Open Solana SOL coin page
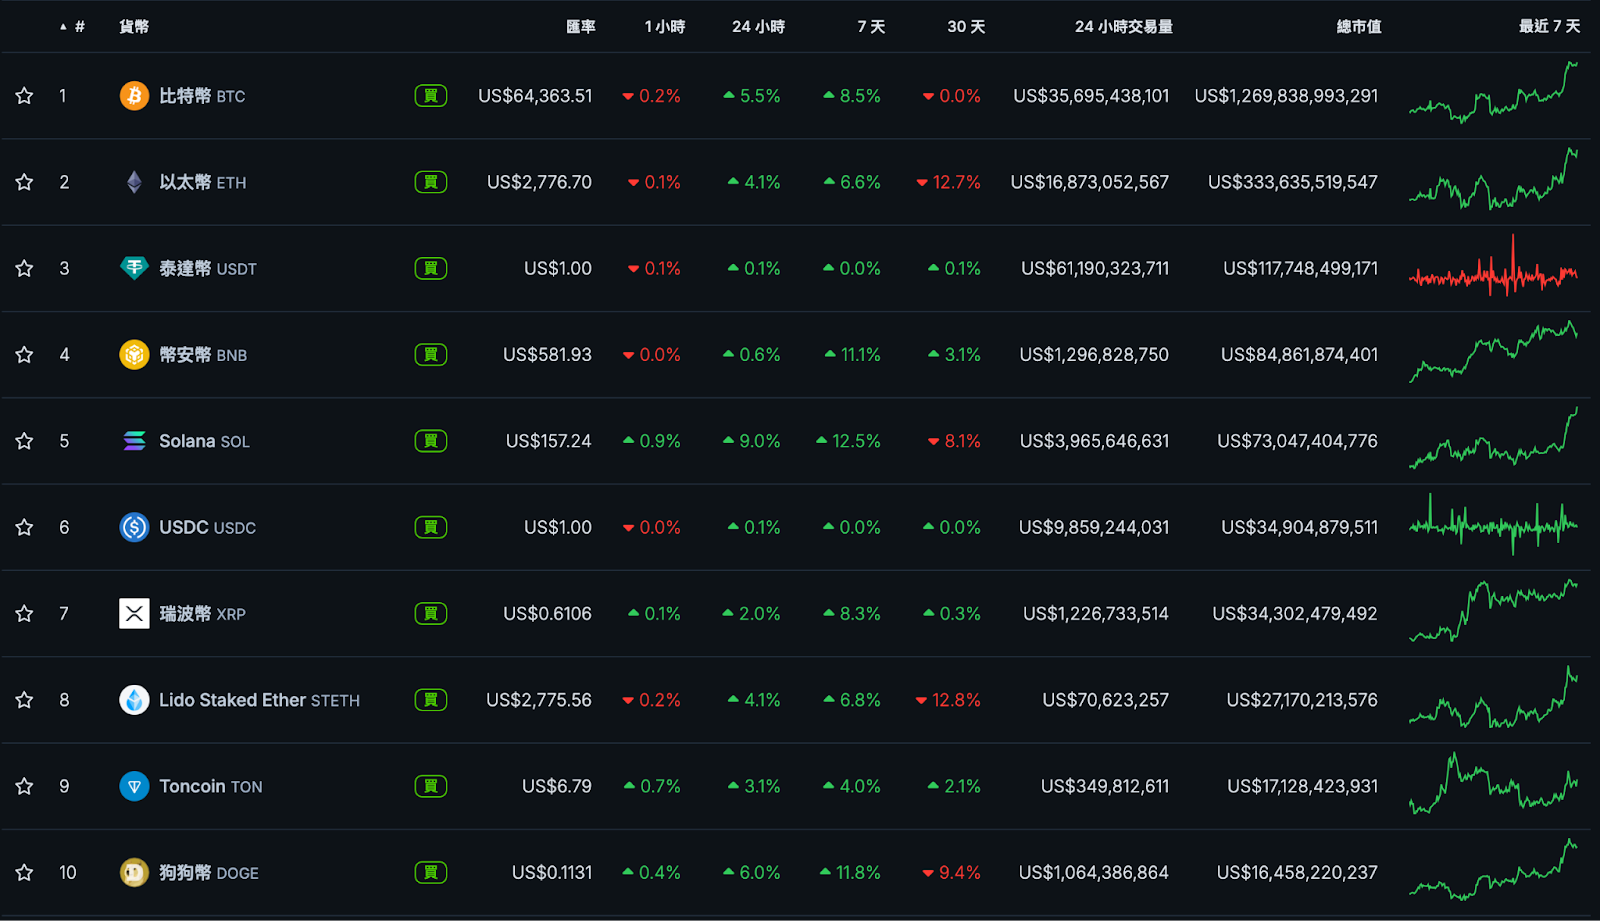 pyautogui.click(x=204, y=441)
